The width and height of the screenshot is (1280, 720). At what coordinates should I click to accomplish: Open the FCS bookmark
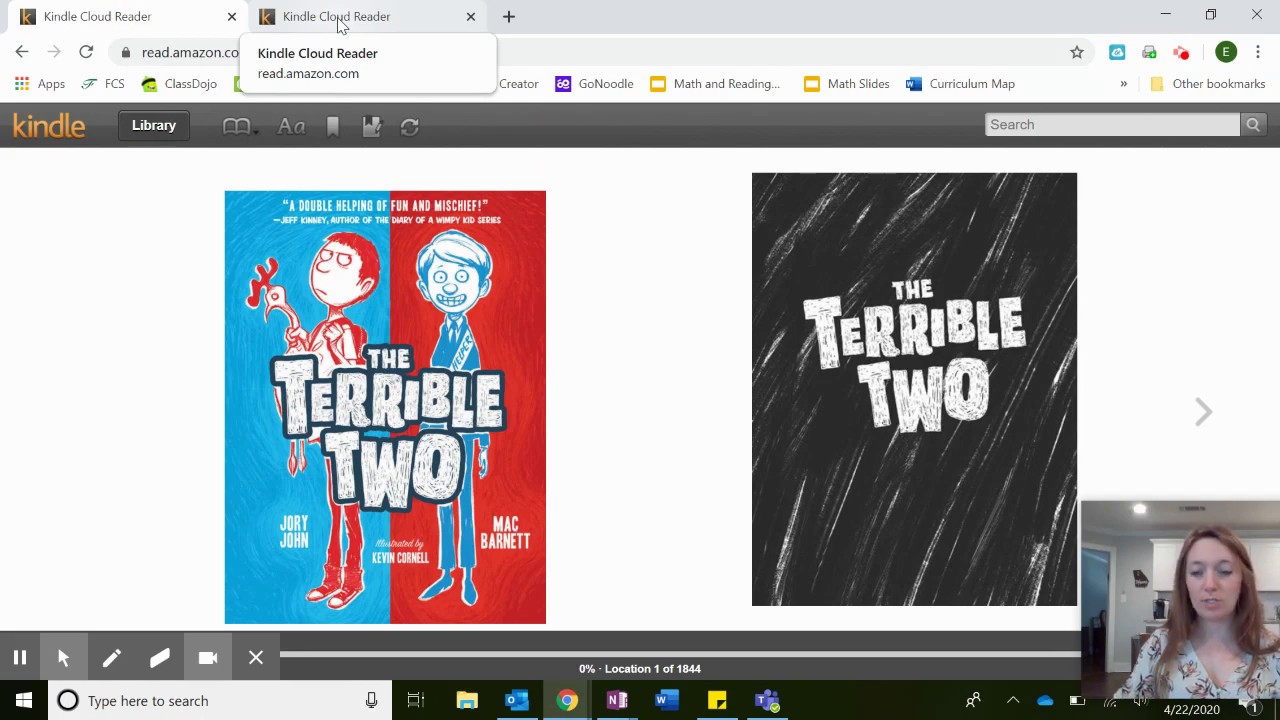tap(103, 84)
